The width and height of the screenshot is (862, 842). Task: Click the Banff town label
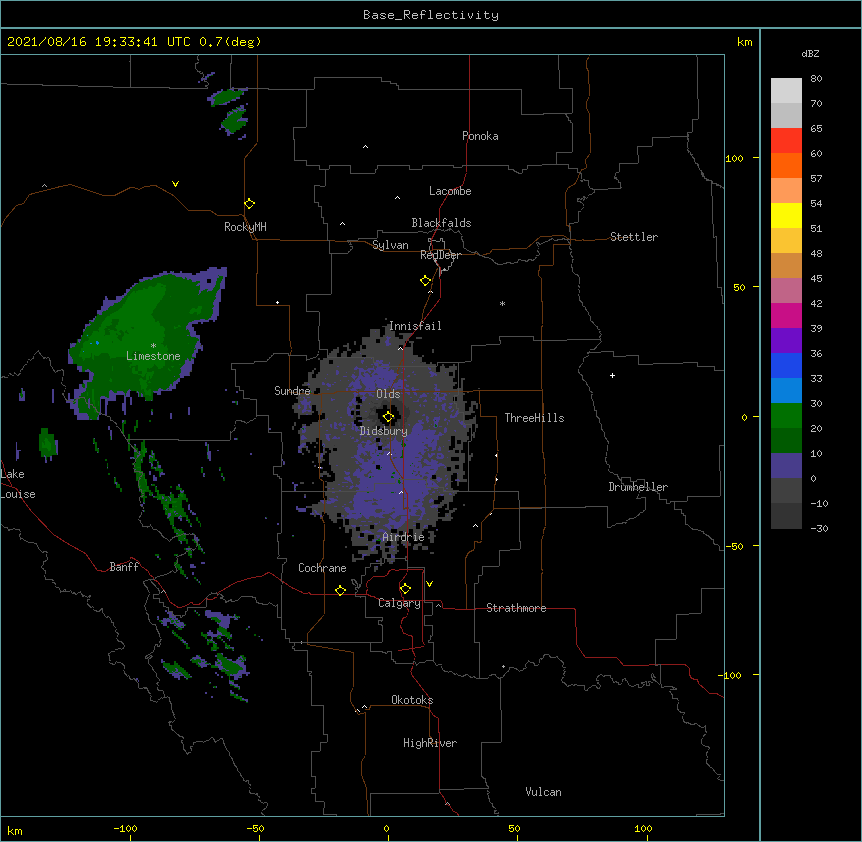[x=124, y=567]
